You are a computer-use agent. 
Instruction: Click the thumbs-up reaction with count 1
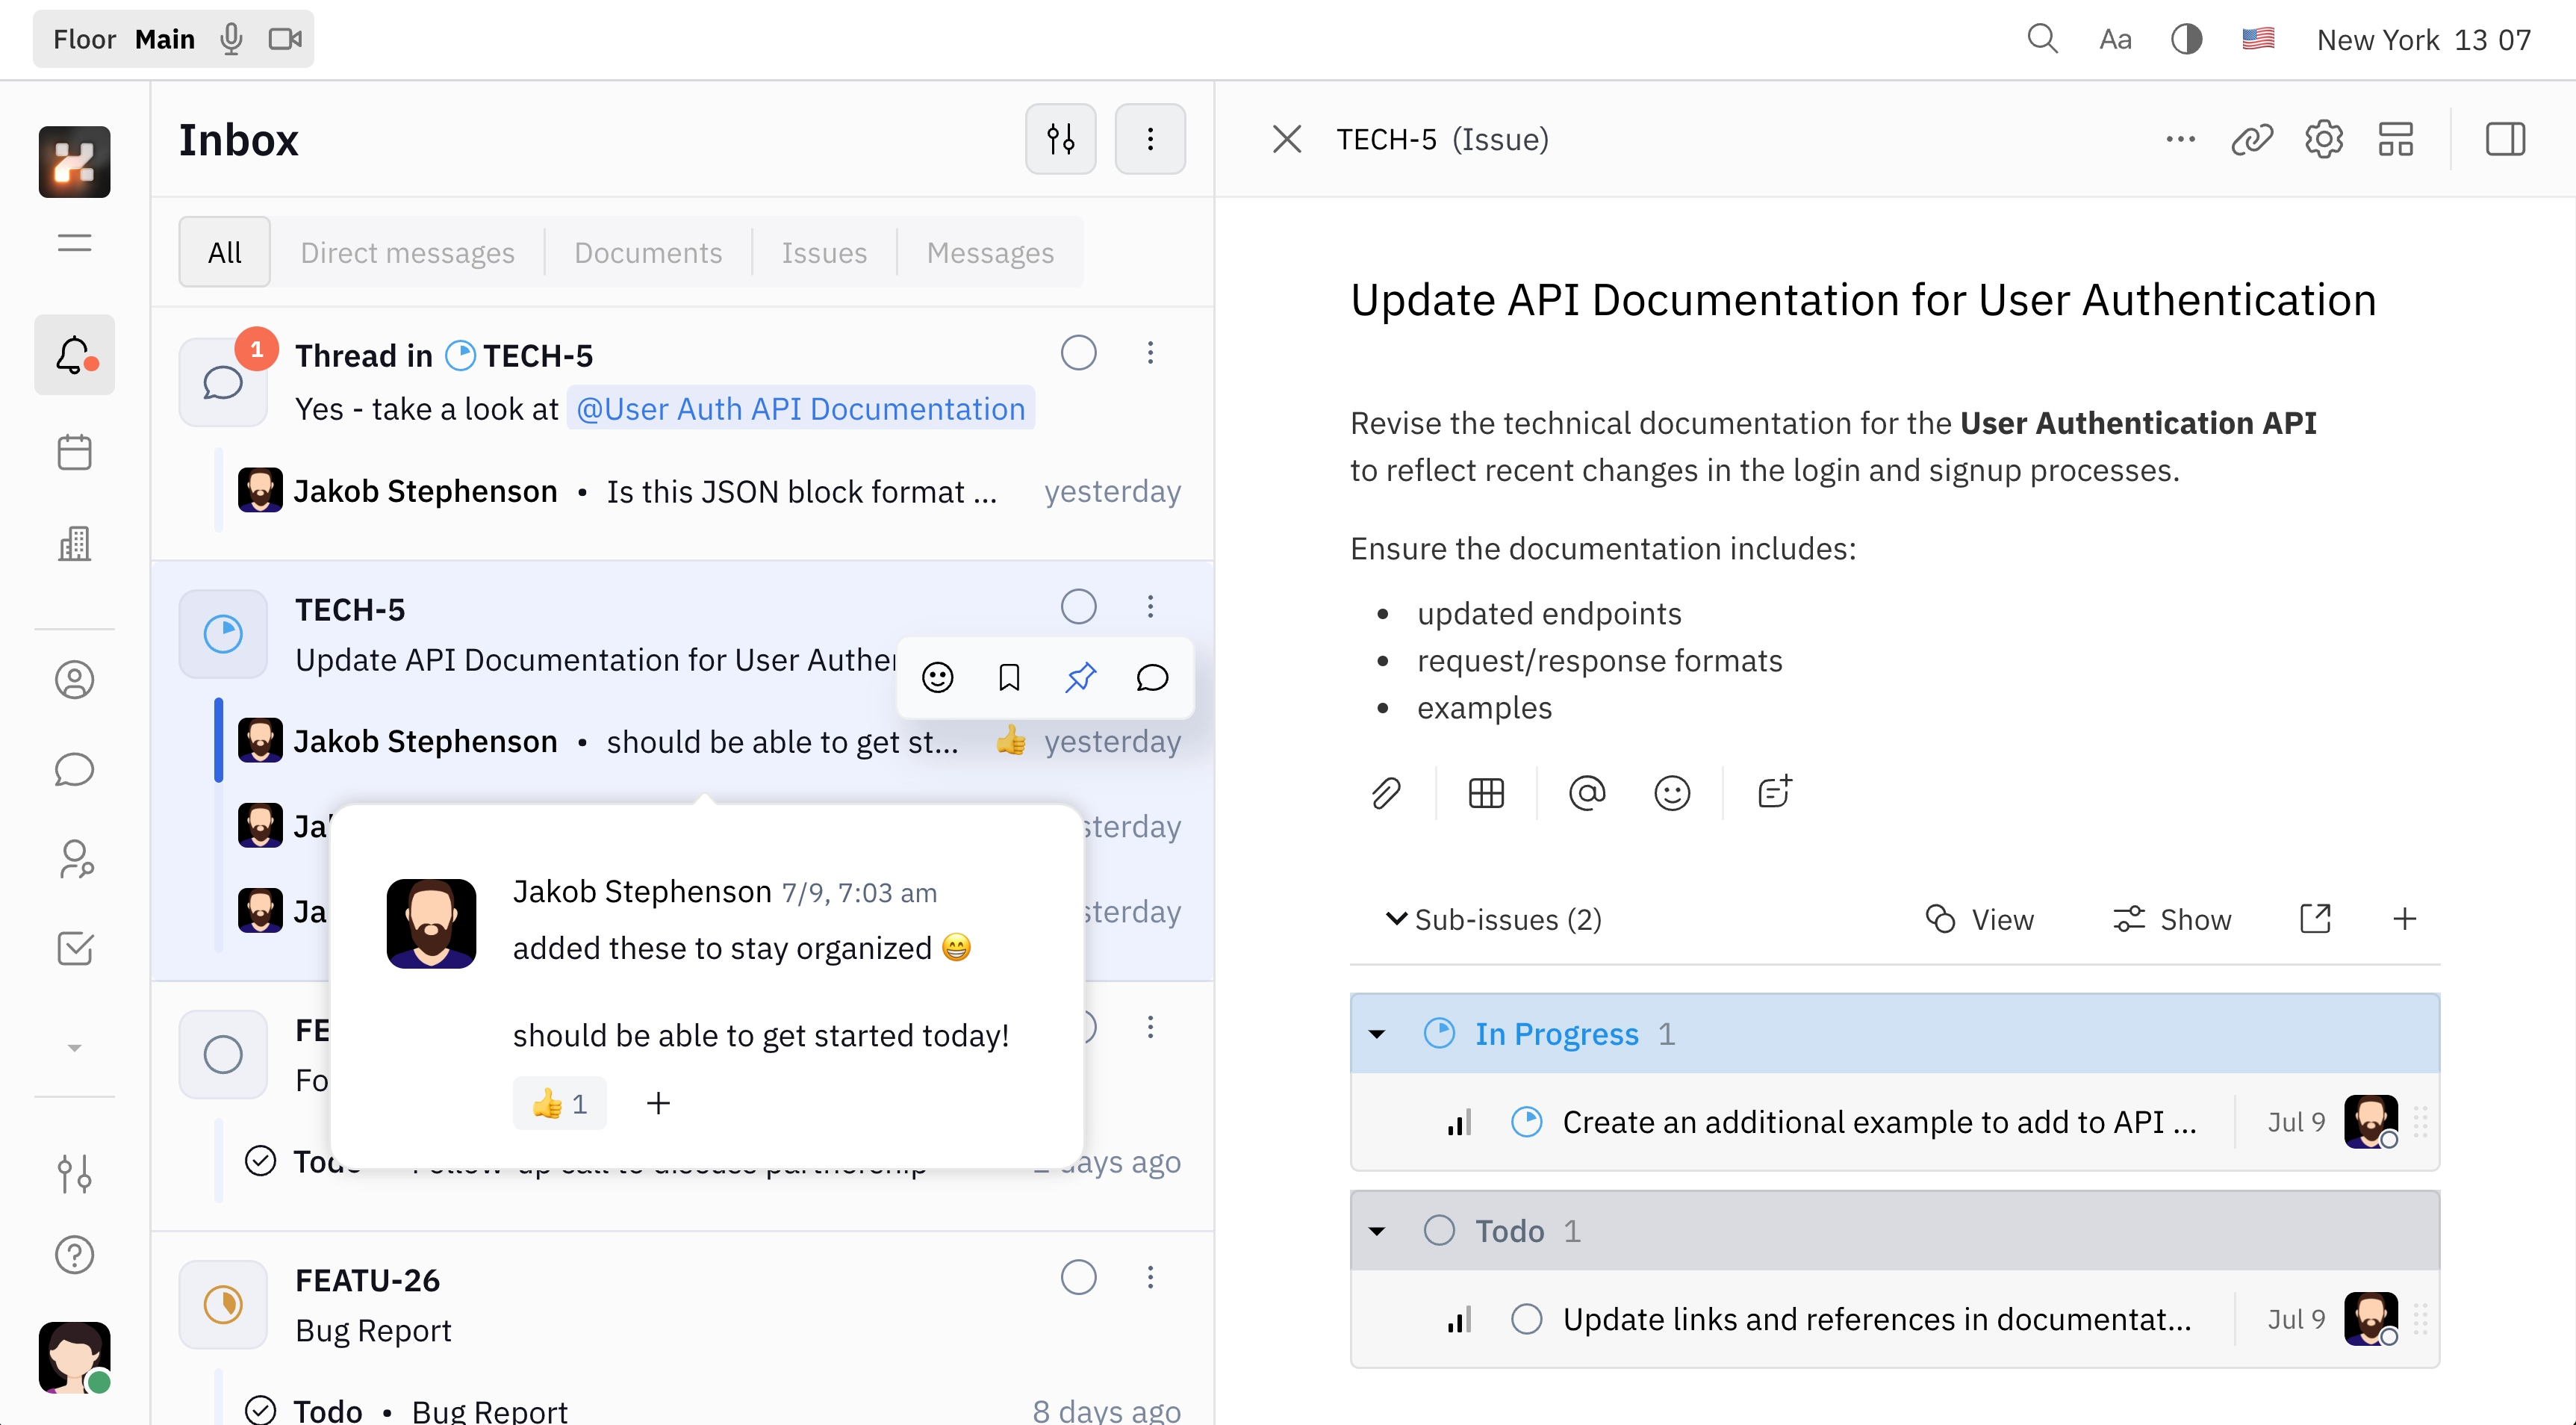coord(559,1104)
